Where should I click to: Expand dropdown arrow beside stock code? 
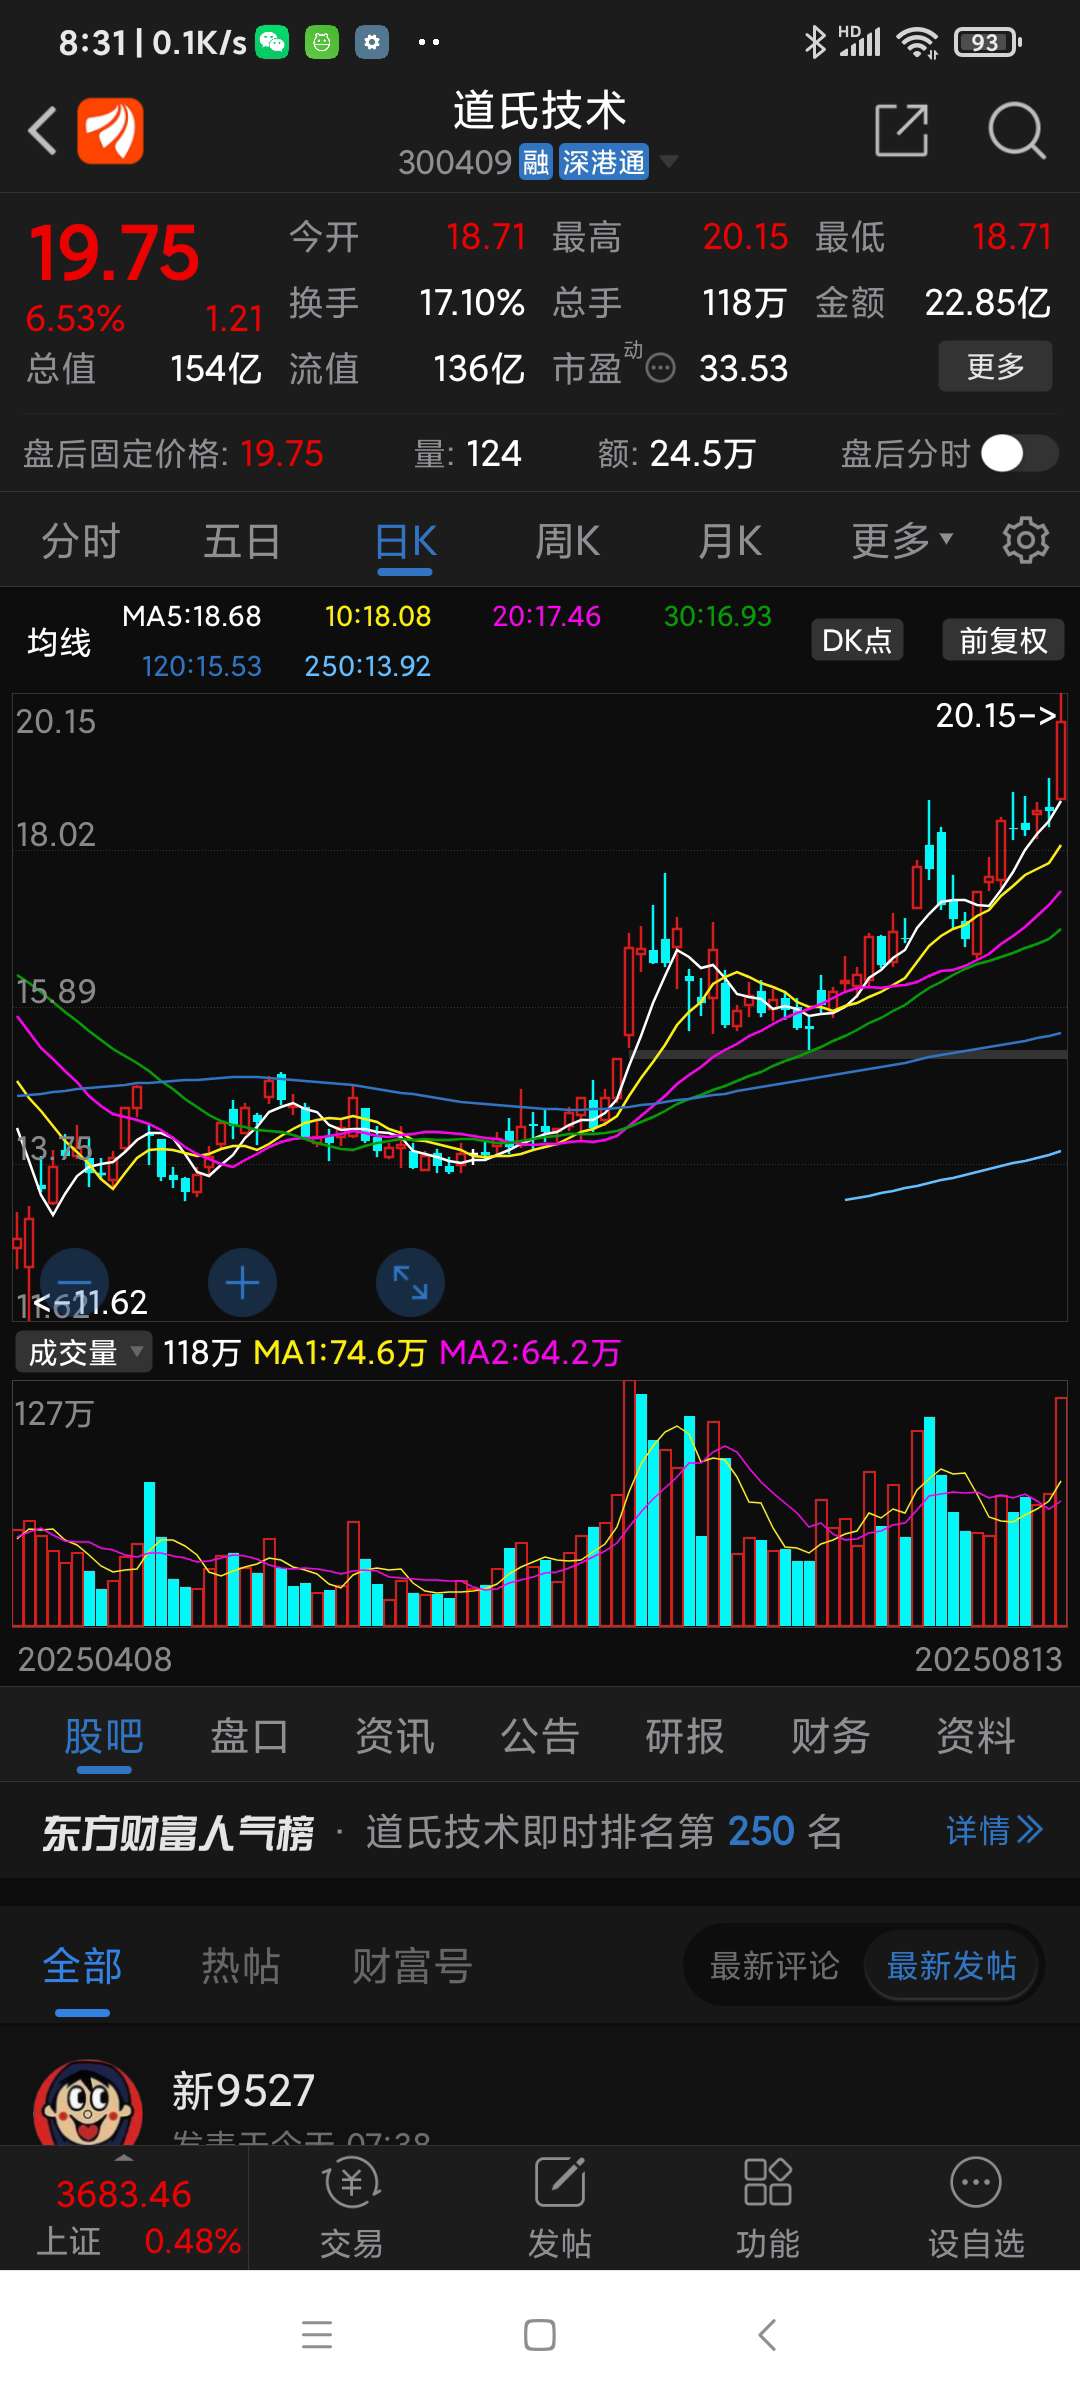pyautogui.click(x=669, y=161)
